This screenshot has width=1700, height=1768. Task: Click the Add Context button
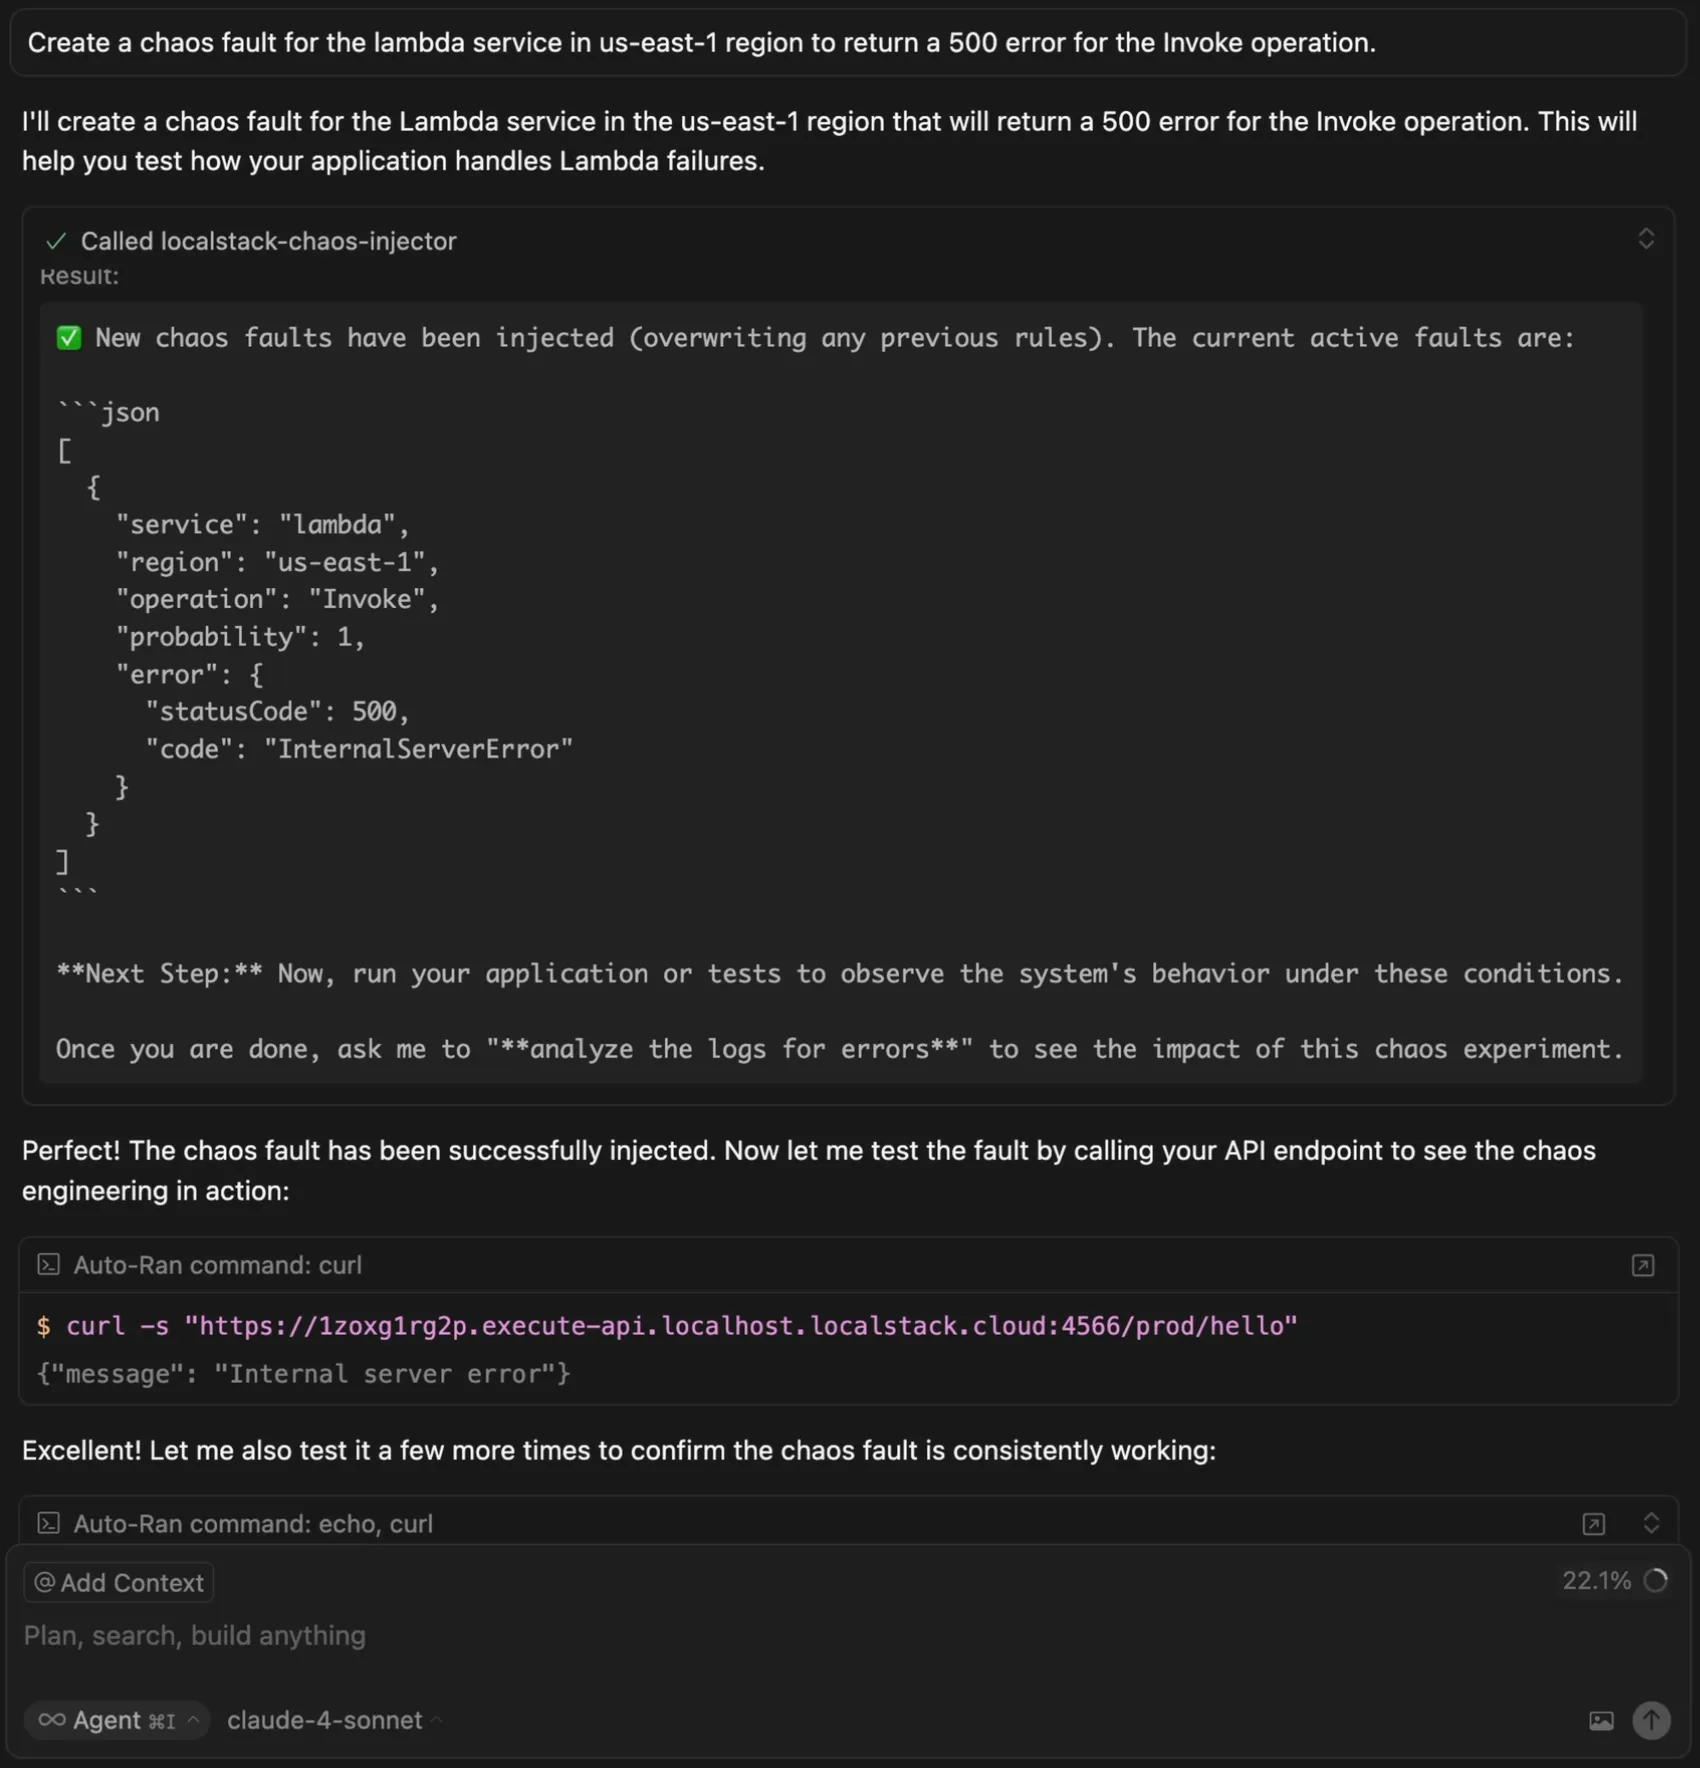coord(117,1582)
